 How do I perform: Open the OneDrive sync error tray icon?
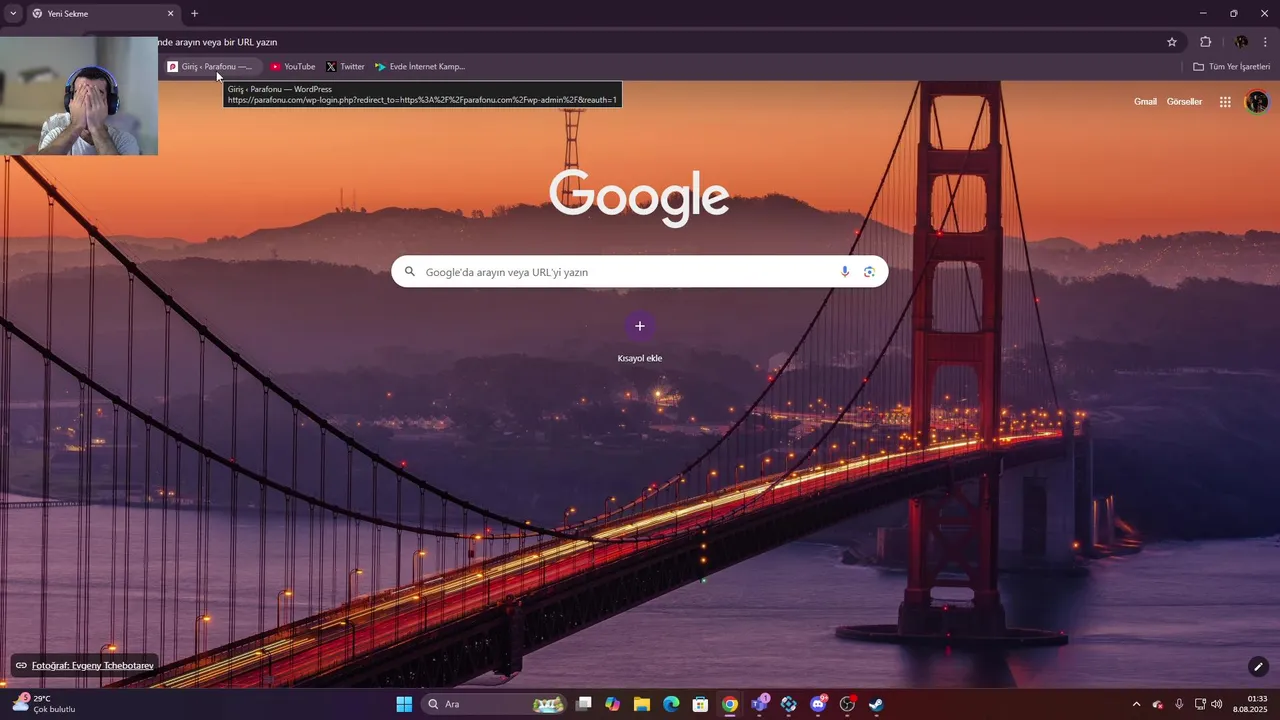pyautogui.click(x=1158, y=704)
